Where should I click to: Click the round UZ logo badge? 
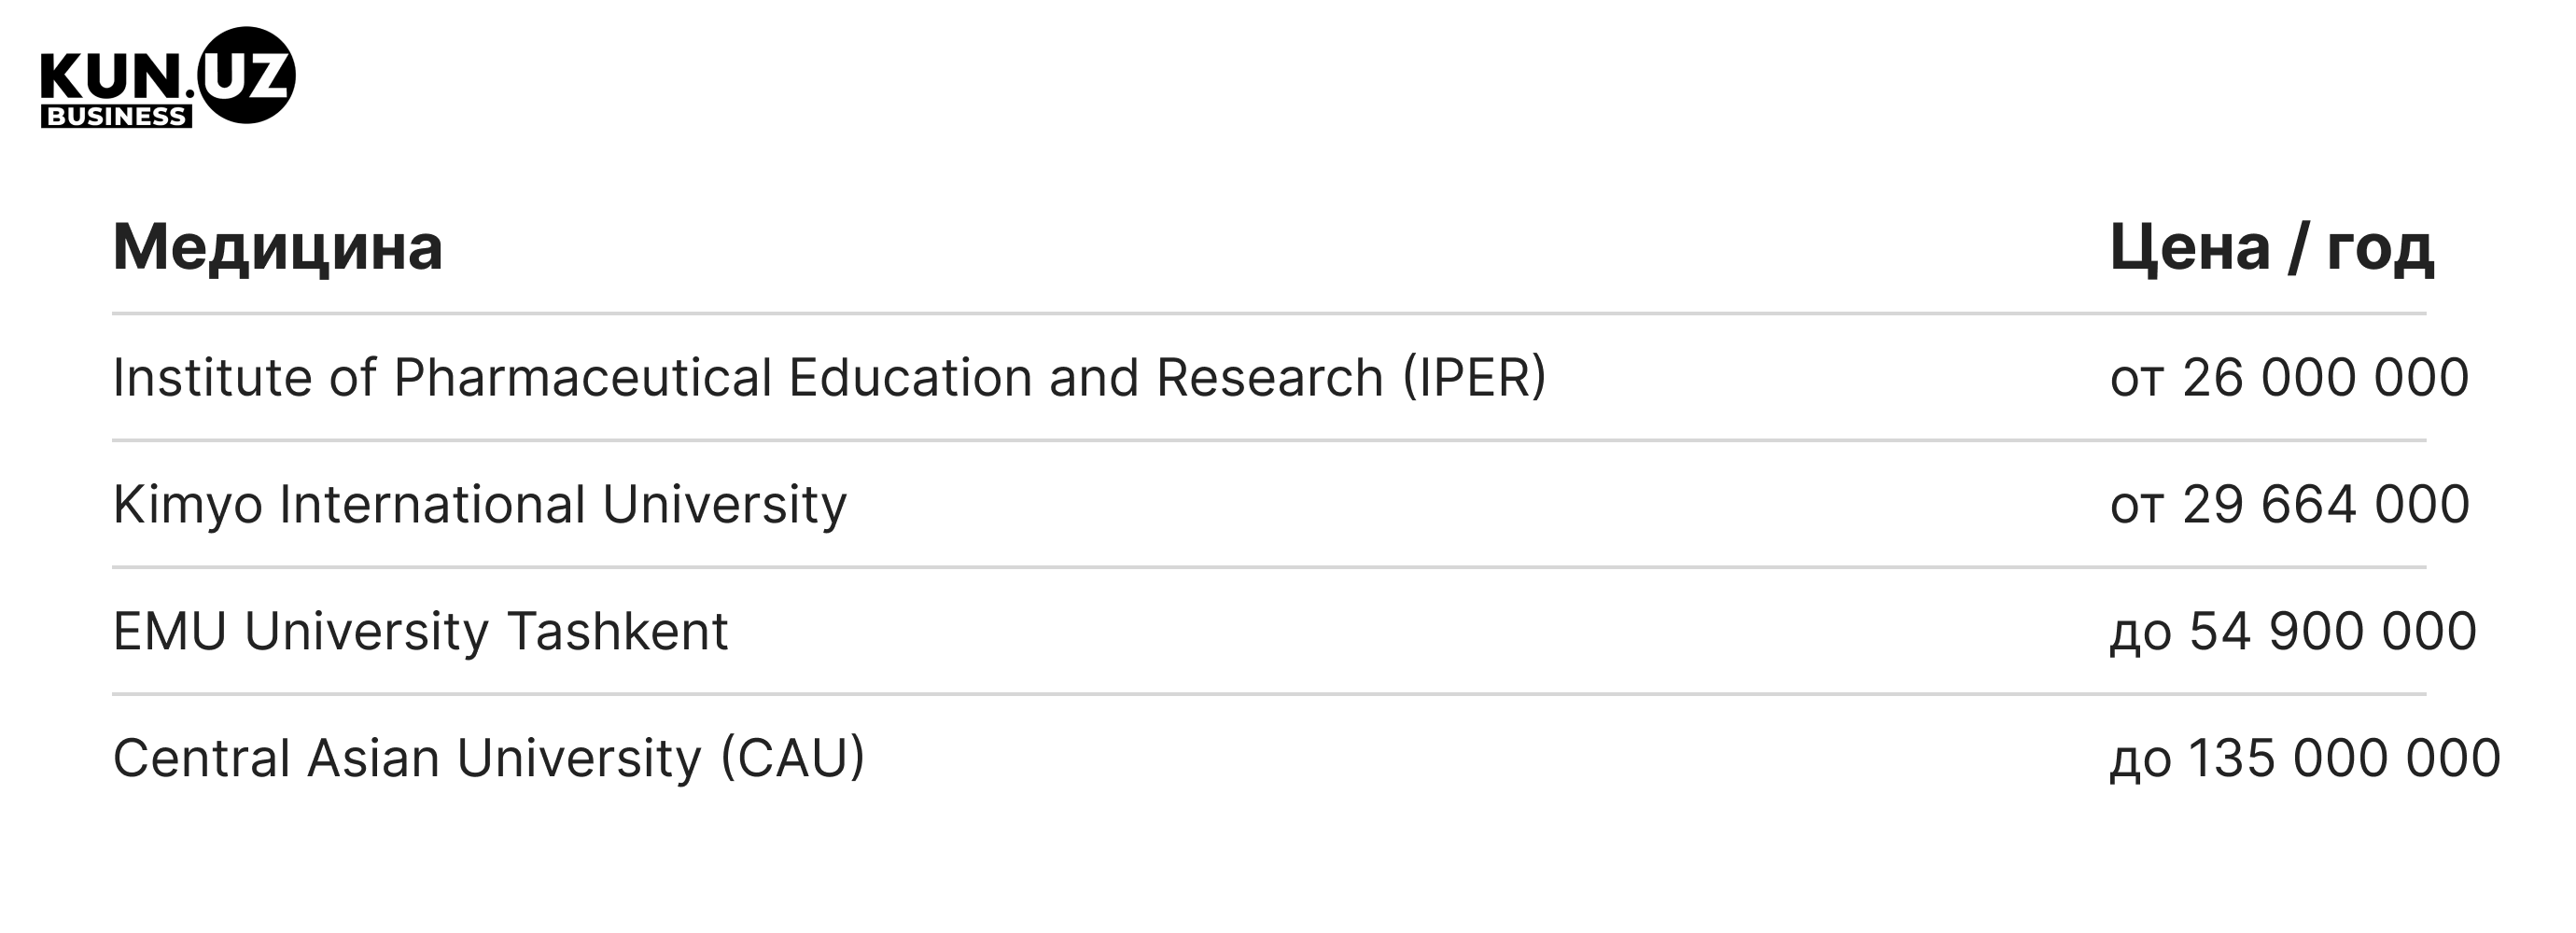pyautogui.click(x=246, y=75)
